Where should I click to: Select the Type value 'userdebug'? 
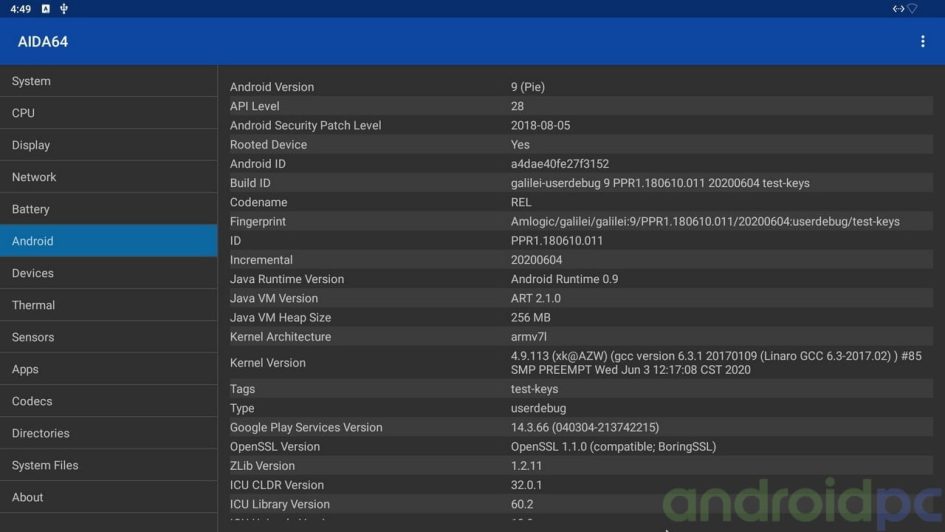point(538,408)
